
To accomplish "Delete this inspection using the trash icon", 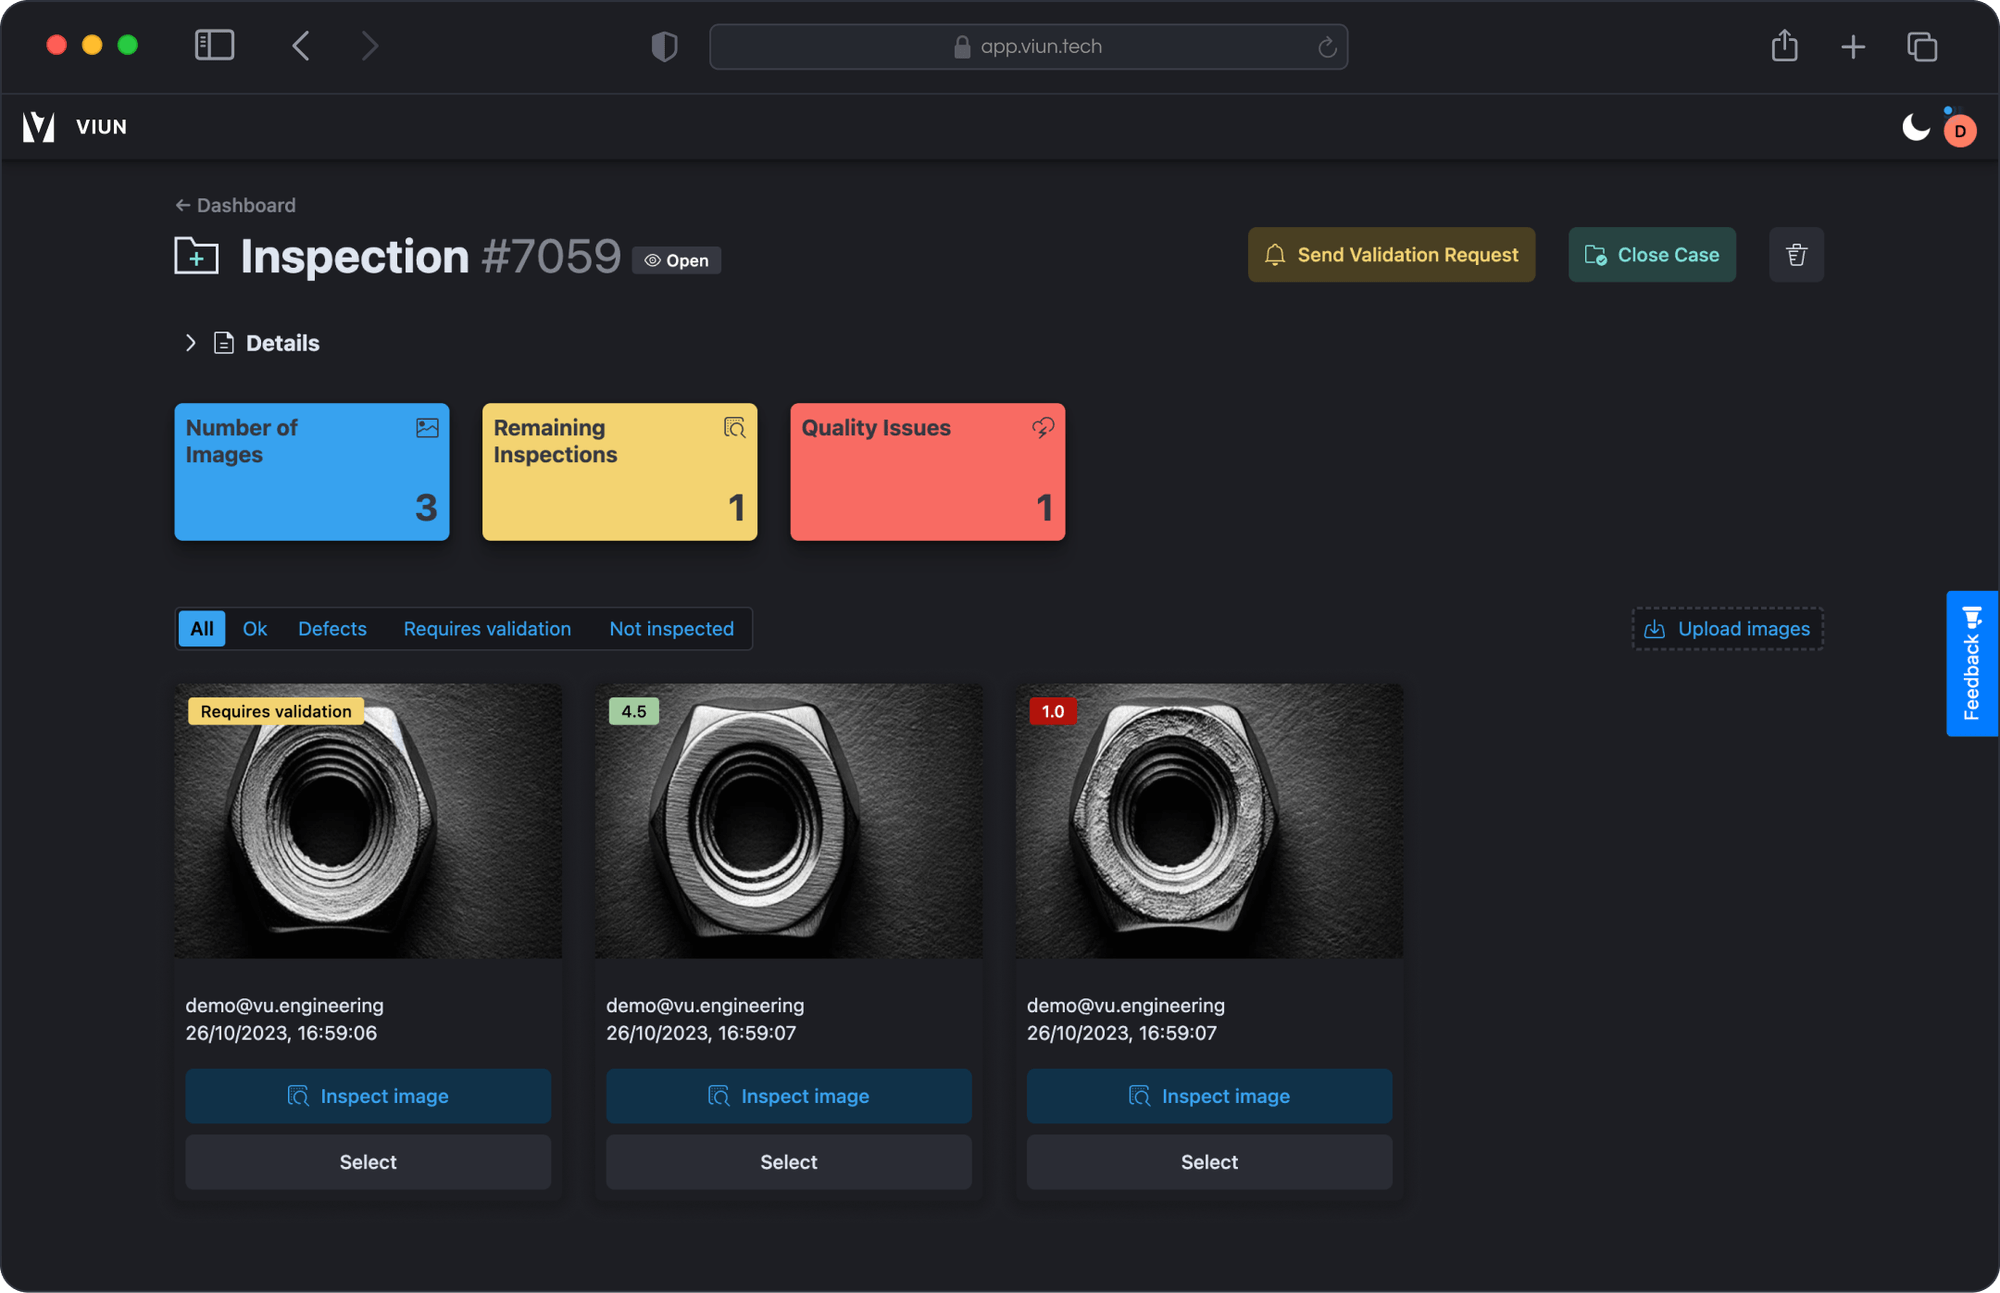I will [1795, 255].
